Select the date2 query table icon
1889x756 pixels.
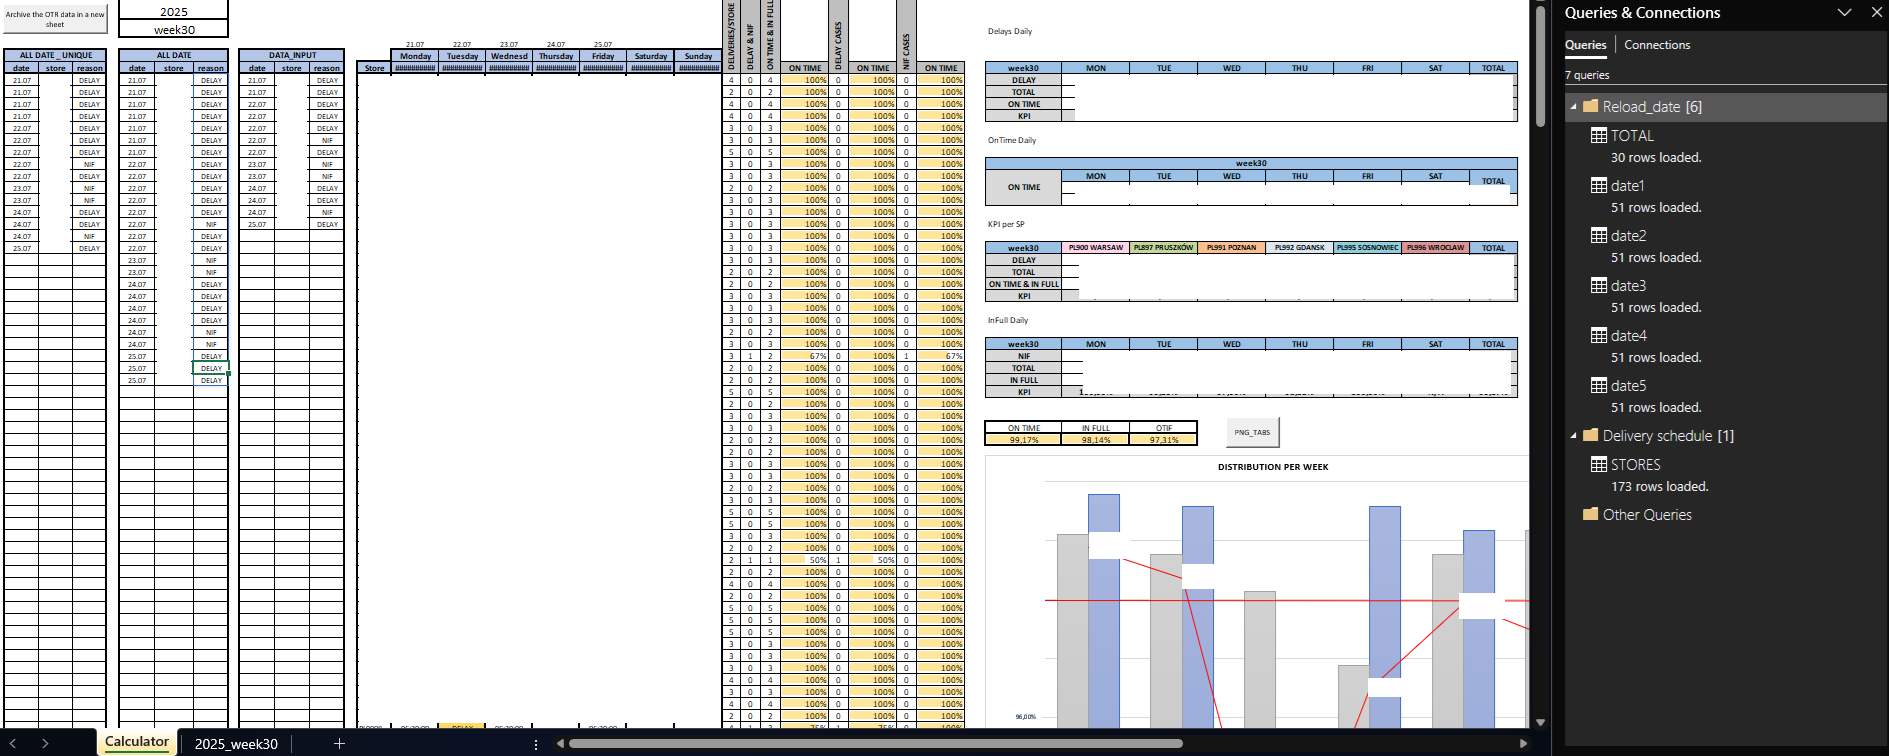click(1599, 235)
